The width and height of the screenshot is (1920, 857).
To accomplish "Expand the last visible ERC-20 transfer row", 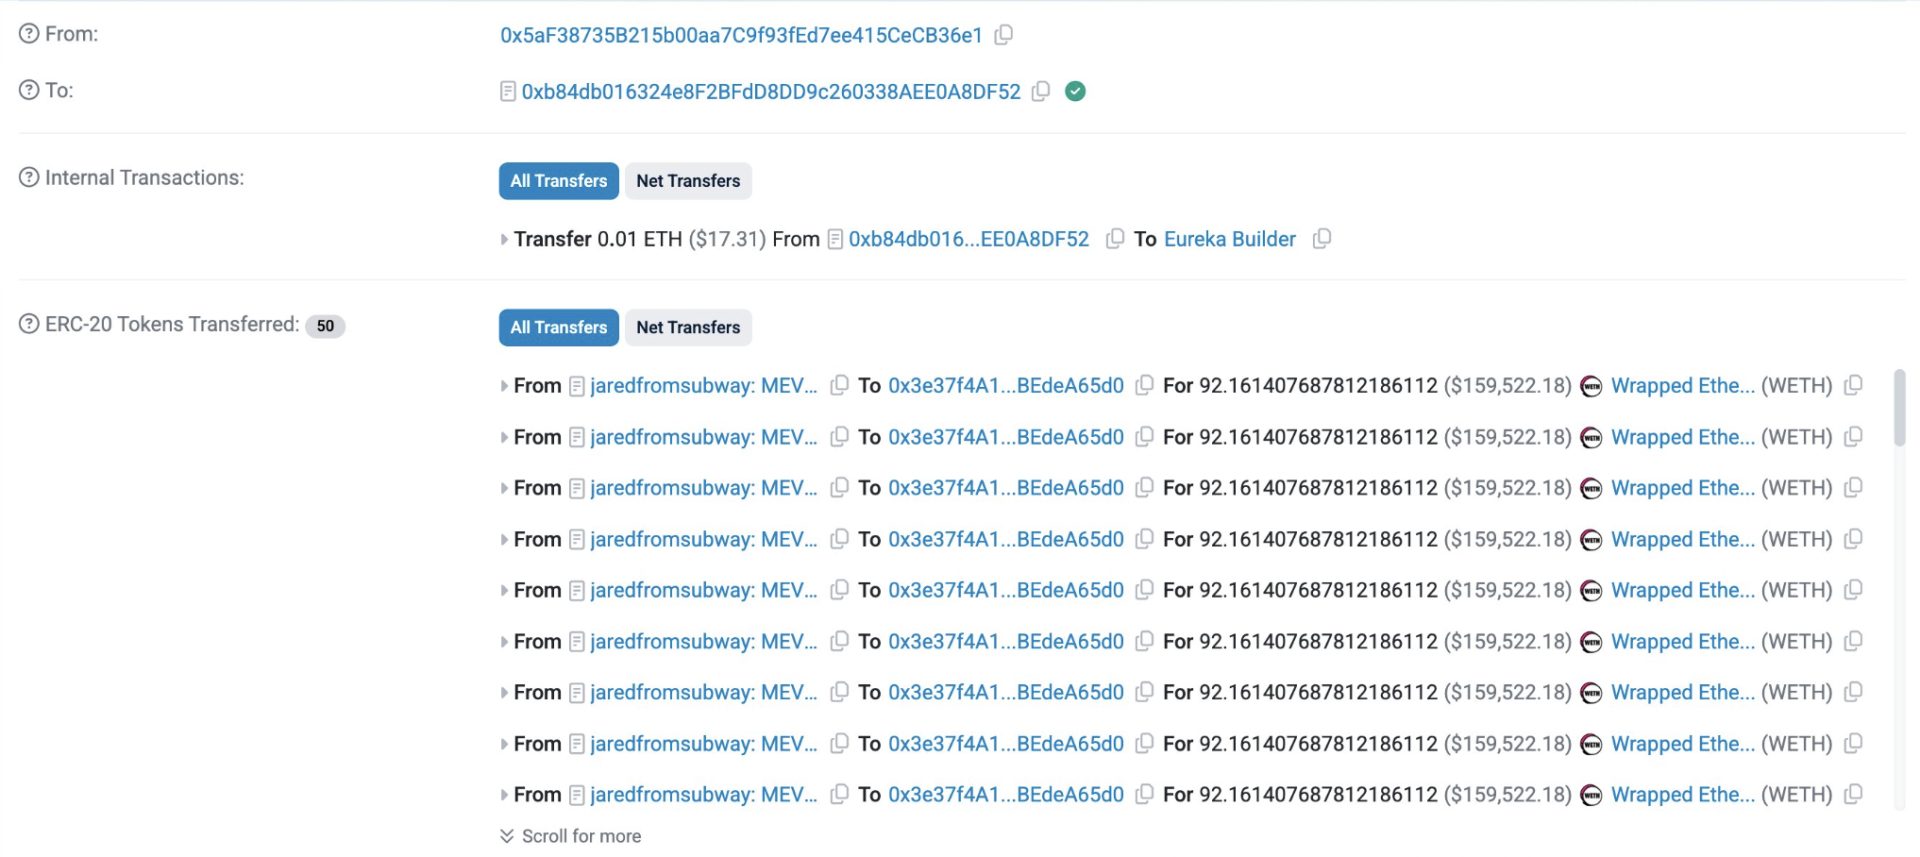I will [x=504, y=795].
